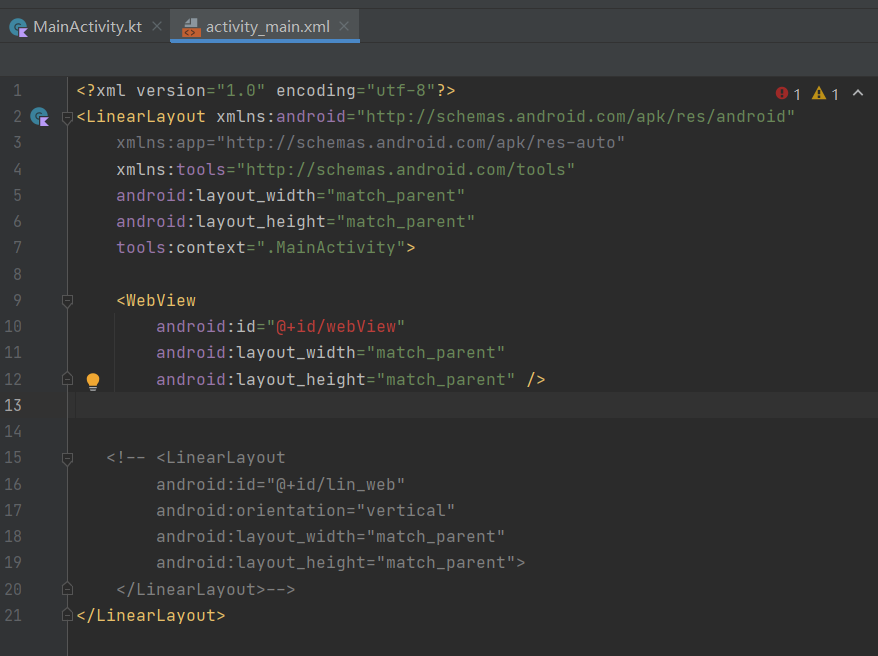Click the xmlns:tools namespace declaration on line 4

(345, 169)
